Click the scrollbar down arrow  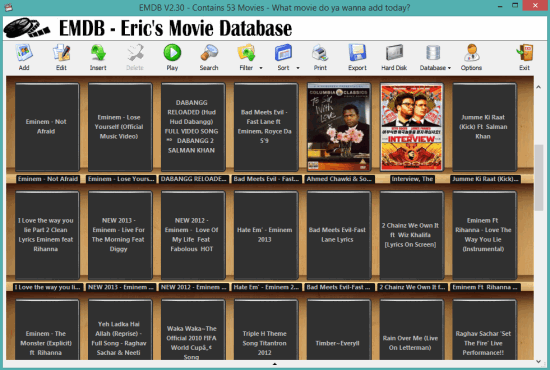(x=539, y=361)
